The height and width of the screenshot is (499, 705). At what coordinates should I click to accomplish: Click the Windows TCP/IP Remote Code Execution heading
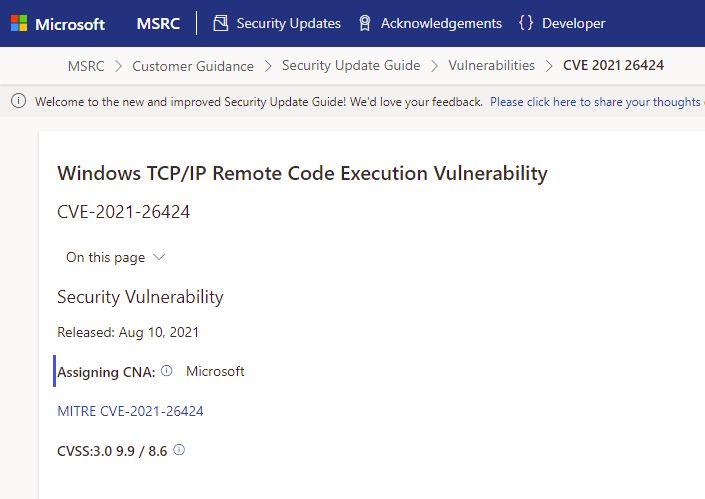coord(302,173)
